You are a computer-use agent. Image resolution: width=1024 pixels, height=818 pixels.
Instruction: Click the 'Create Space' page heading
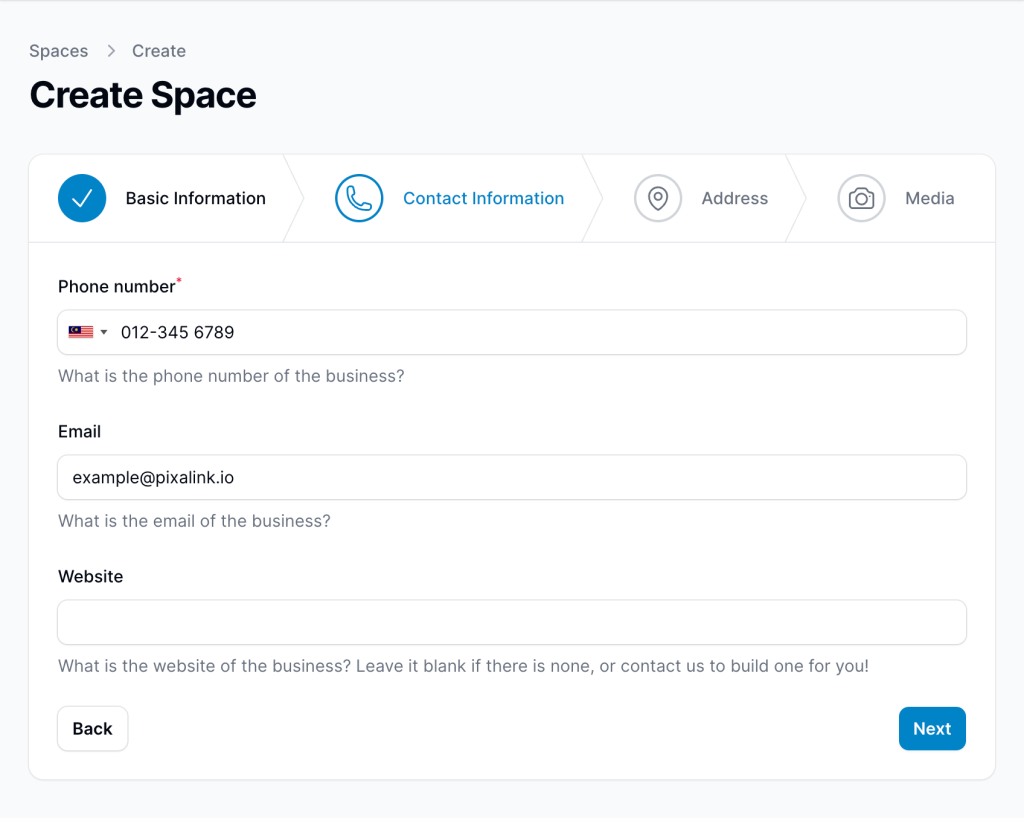(143, 95)
